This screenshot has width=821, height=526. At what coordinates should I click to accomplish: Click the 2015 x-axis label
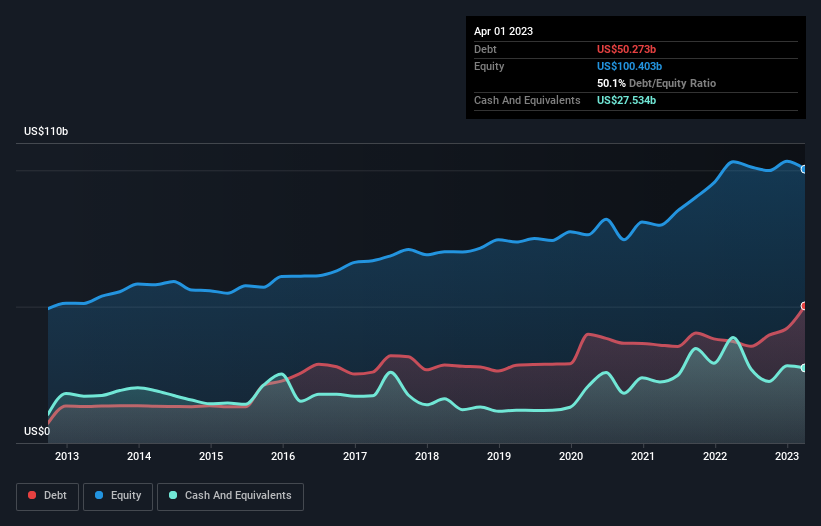[x=211, y=456]
